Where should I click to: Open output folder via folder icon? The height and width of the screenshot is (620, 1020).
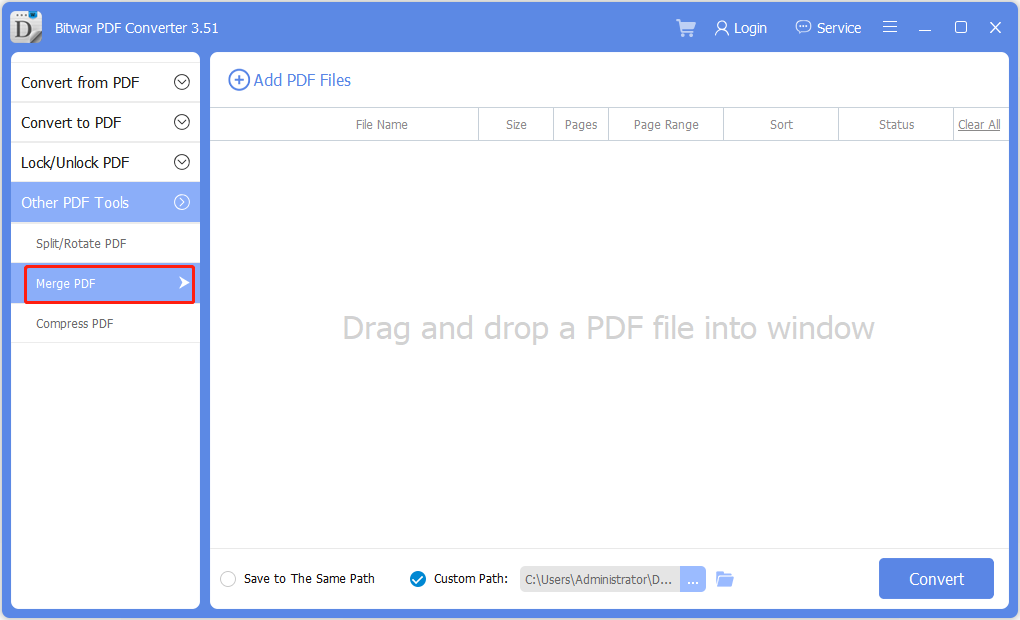click(725, 579)
